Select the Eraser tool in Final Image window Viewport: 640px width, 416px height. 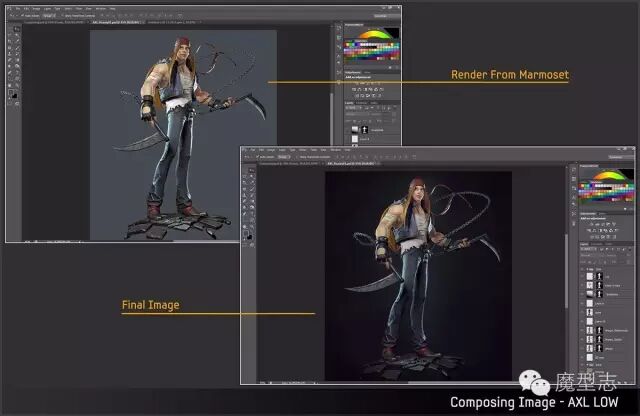pos(244,201)
